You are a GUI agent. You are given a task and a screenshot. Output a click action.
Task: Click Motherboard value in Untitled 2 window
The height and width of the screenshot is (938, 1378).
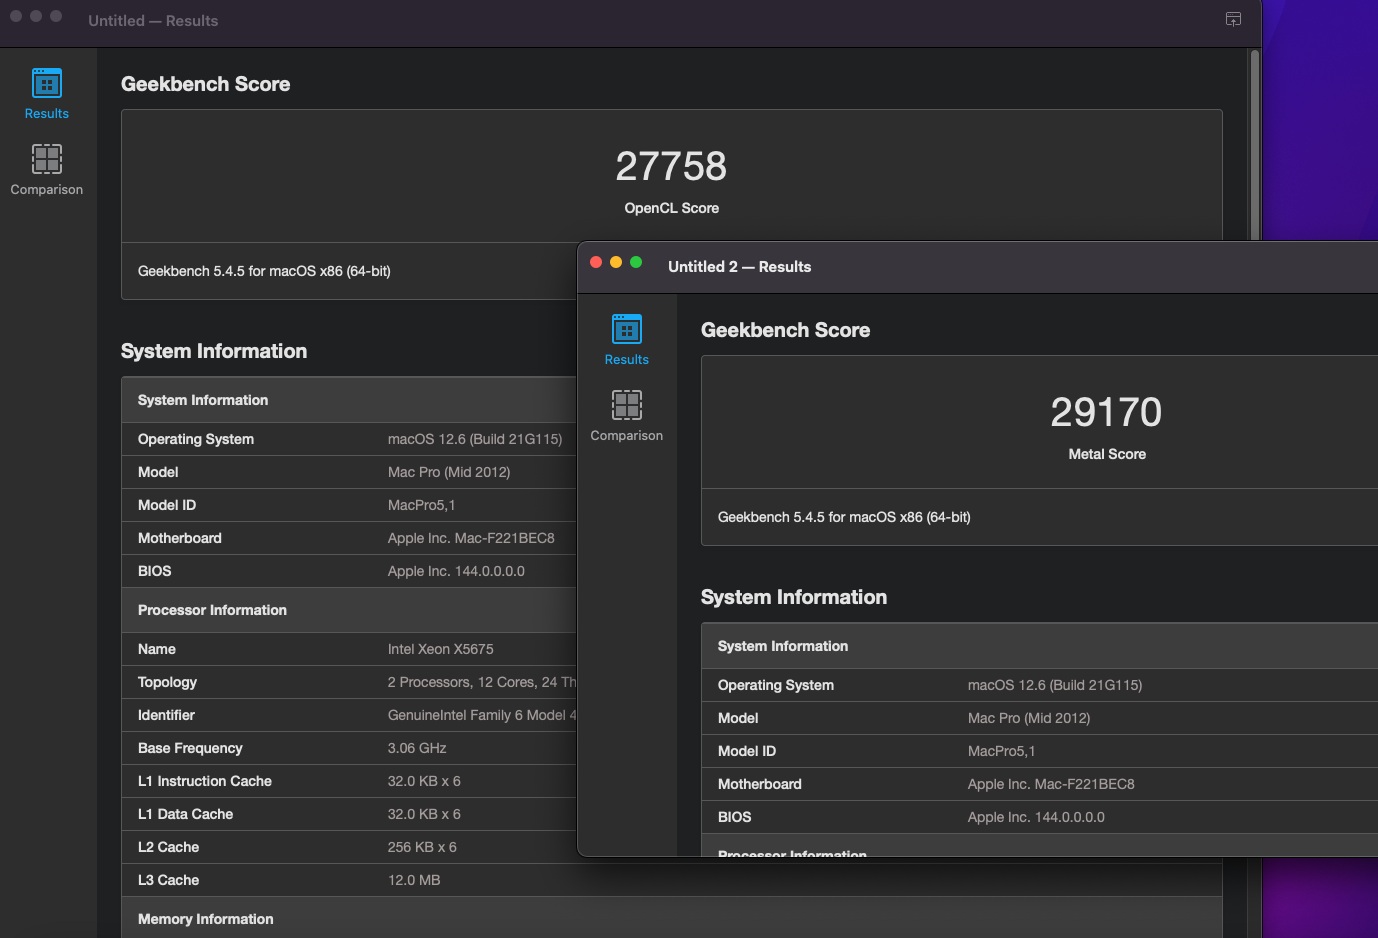point(1051,784)
